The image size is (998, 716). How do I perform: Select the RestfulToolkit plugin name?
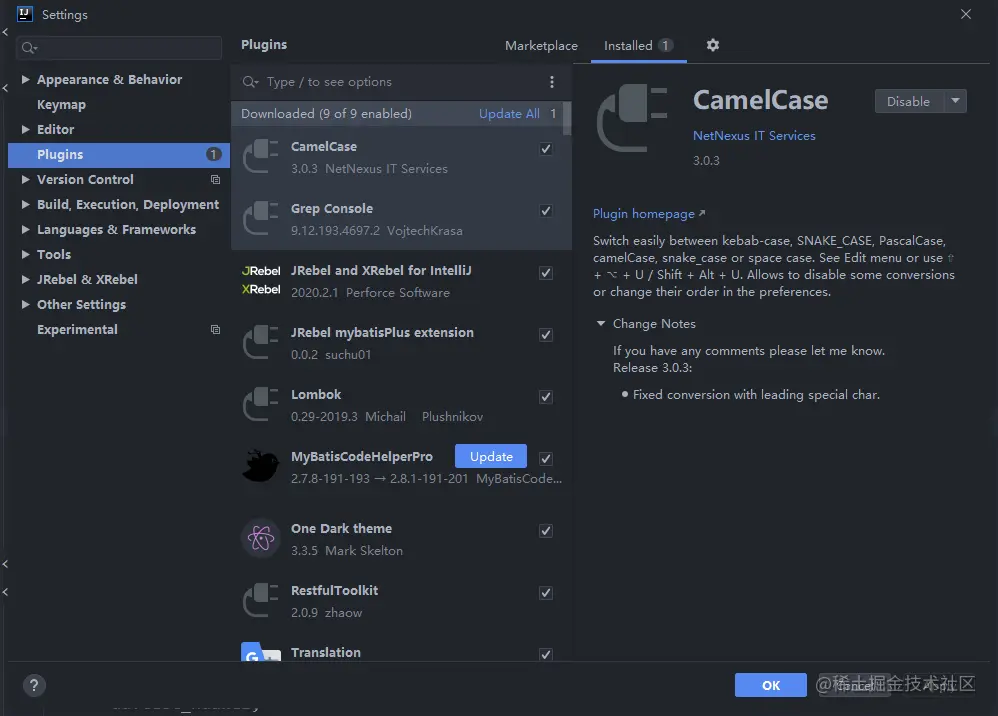[x=334, y=591]
